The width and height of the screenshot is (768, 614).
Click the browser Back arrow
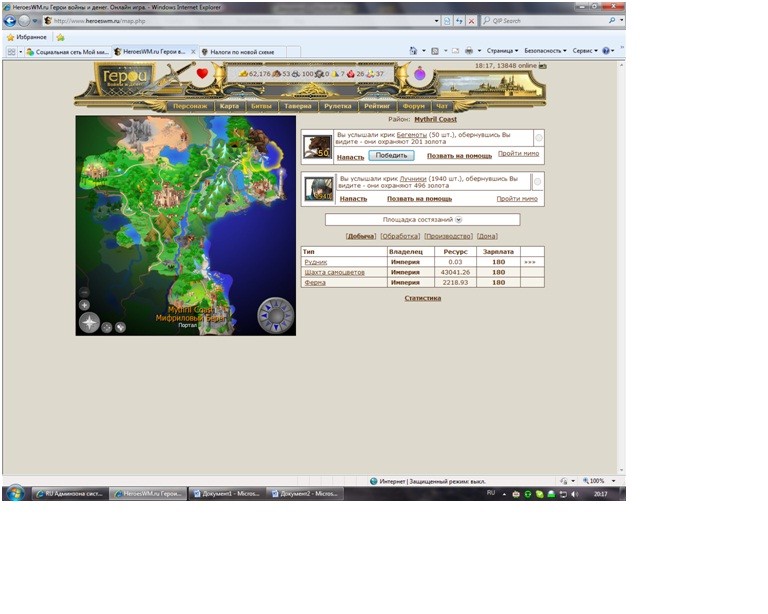tap(9, 21)
